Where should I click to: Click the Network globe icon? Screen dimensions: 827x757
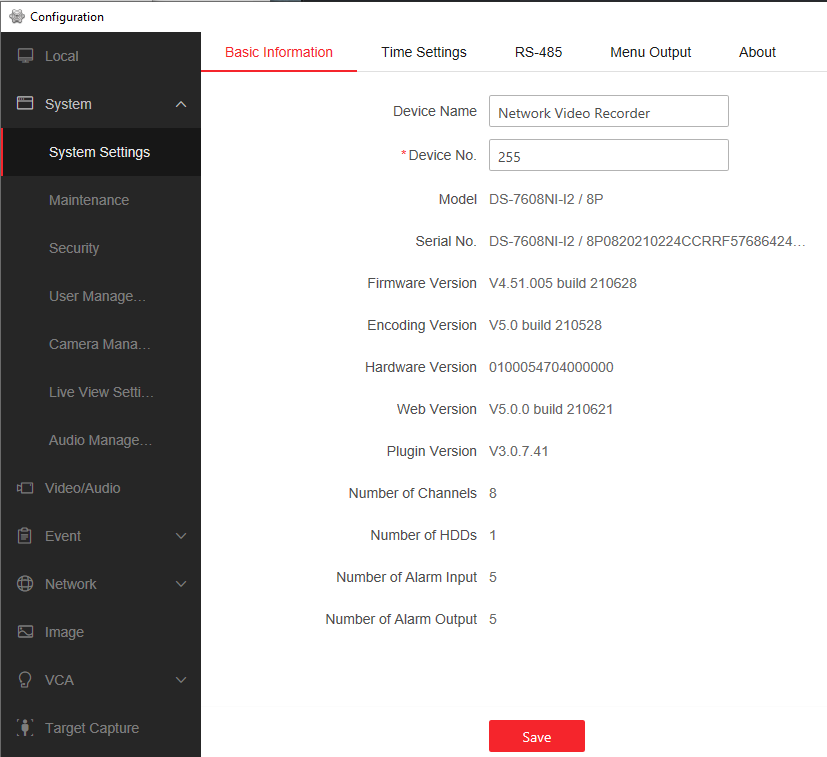(x=26, y=584)
